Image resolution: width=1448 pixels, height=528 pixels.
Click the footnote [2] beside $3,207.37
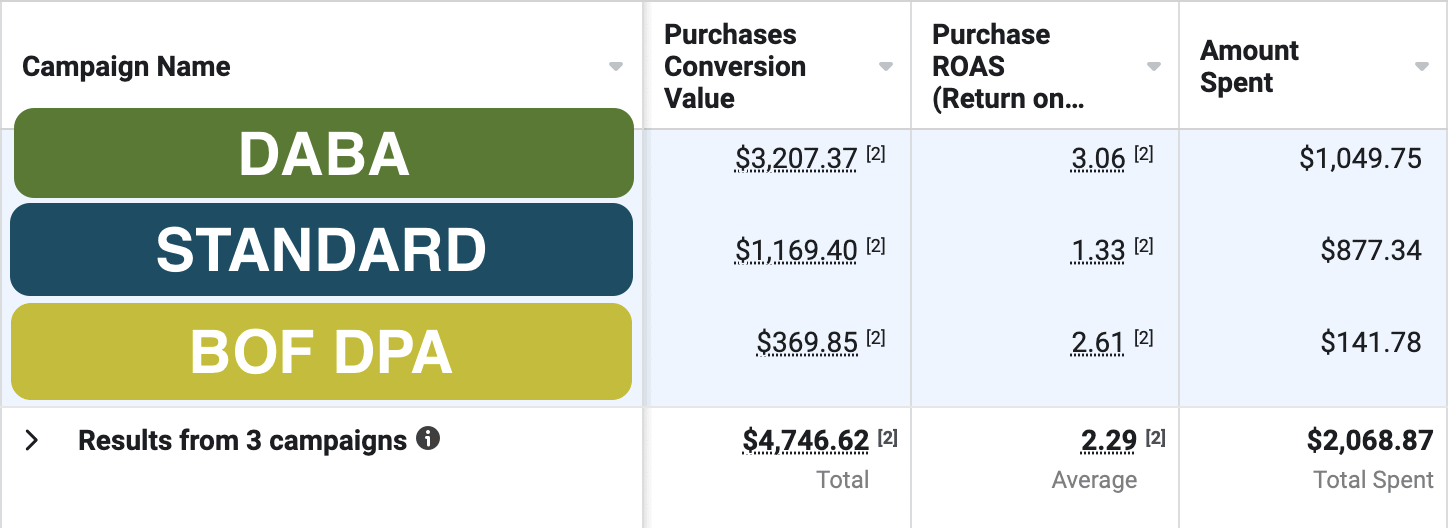876,154
